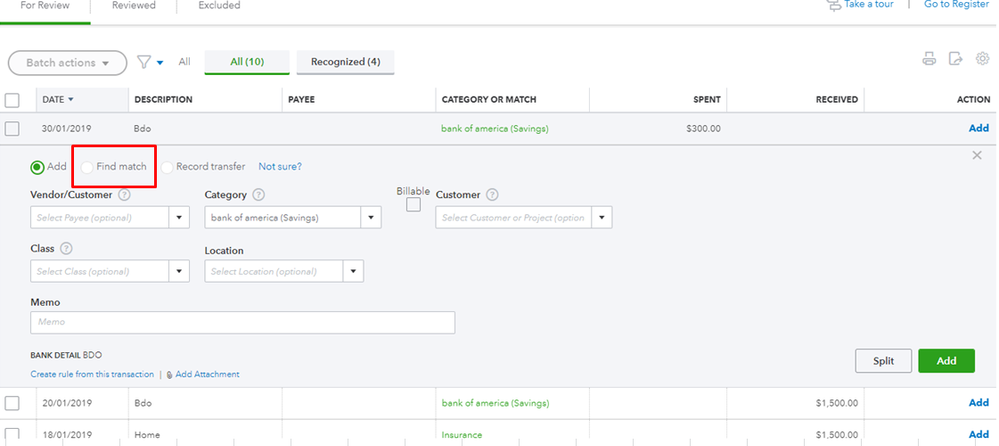Open the table settings gear icon
The image size is (999, 446).
pos(982,60)
